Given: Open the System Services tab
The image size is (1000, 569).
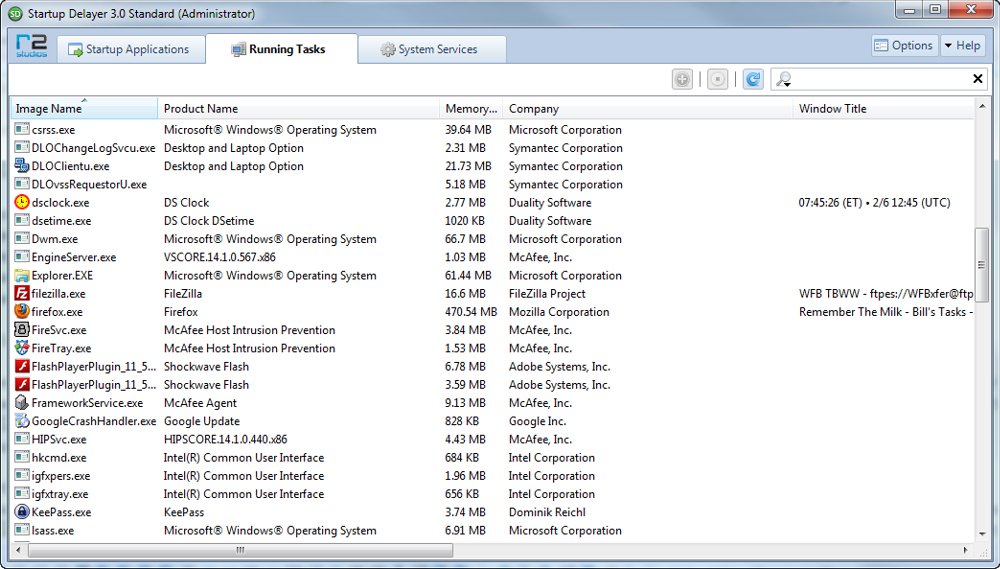Looking at the screenshot, I should [x=432, y=49].
